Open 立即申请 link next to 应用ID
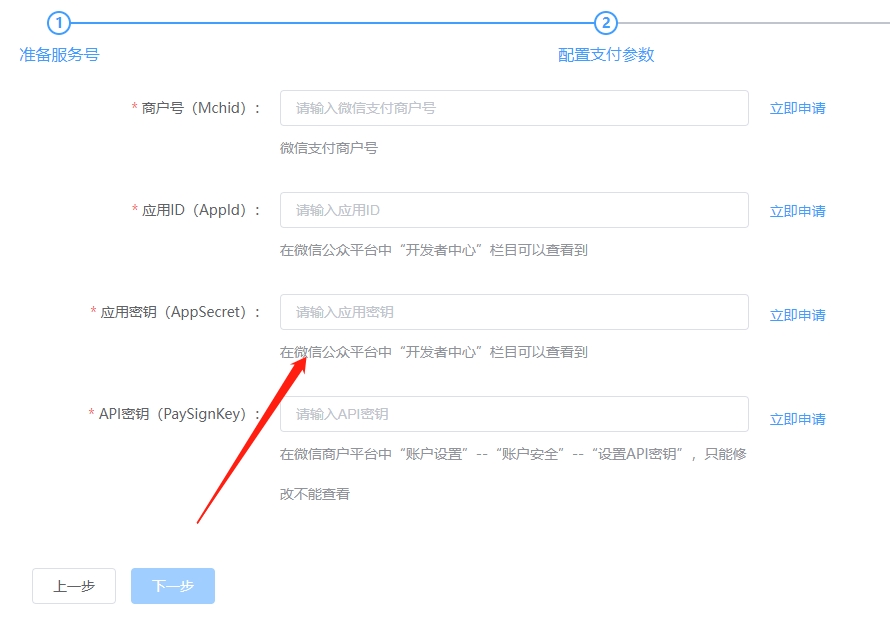The height and width of the screenshot is (631, 890). [798, 212]
